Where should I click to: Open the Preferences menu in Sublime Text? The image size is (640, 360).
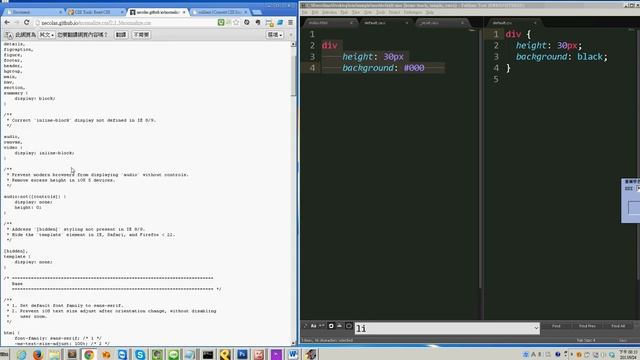coord(413,12)
